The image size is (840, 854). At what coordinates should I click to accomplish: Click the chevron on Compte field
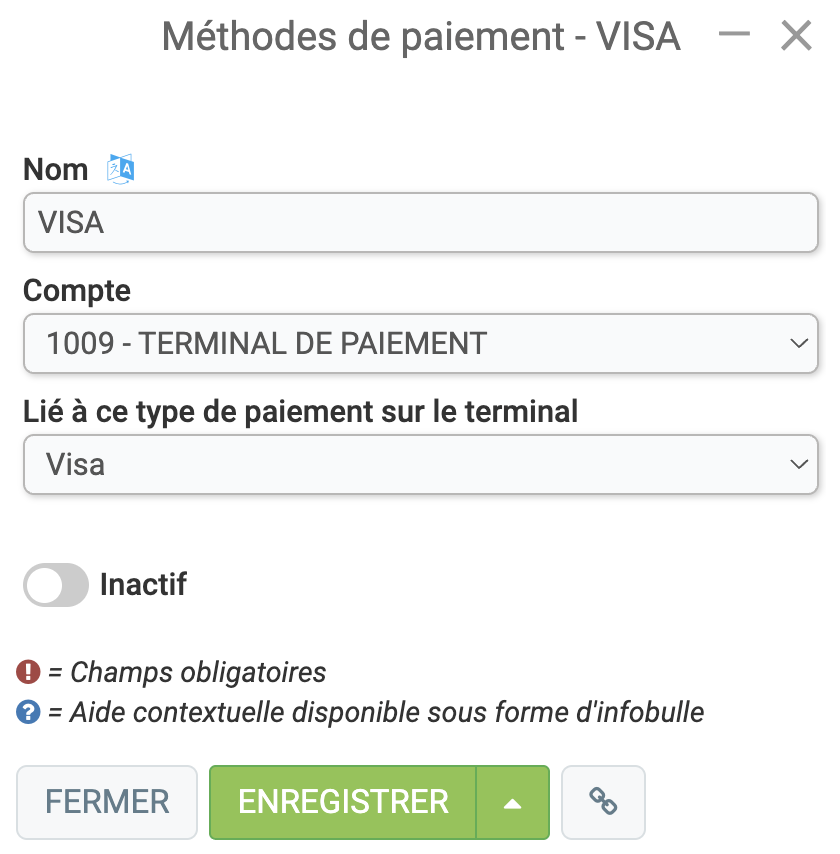799,343
